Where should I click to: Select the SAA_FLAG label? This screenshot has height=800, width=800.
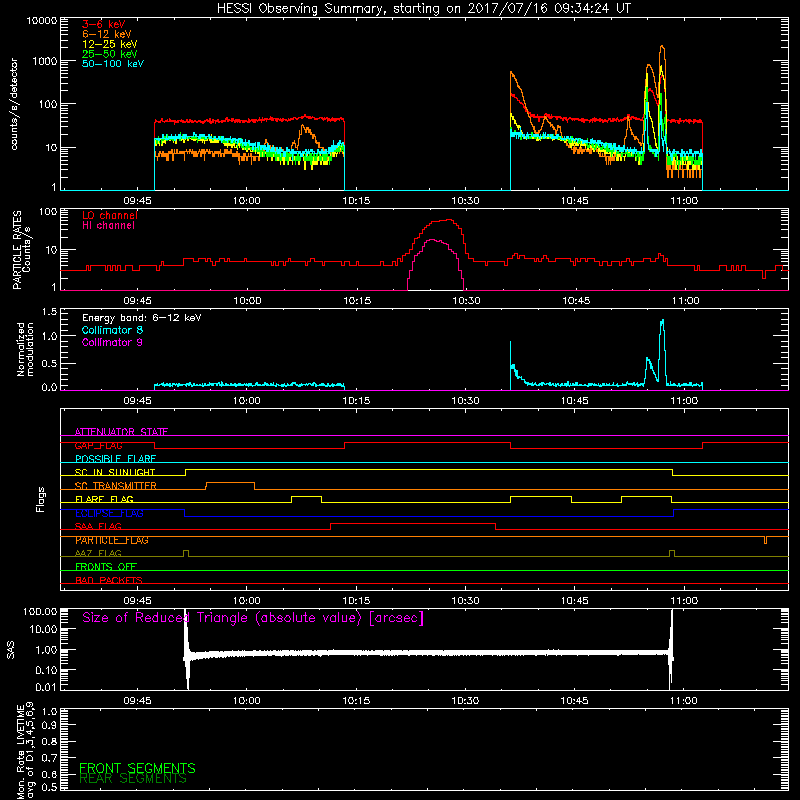pos(98,527)
